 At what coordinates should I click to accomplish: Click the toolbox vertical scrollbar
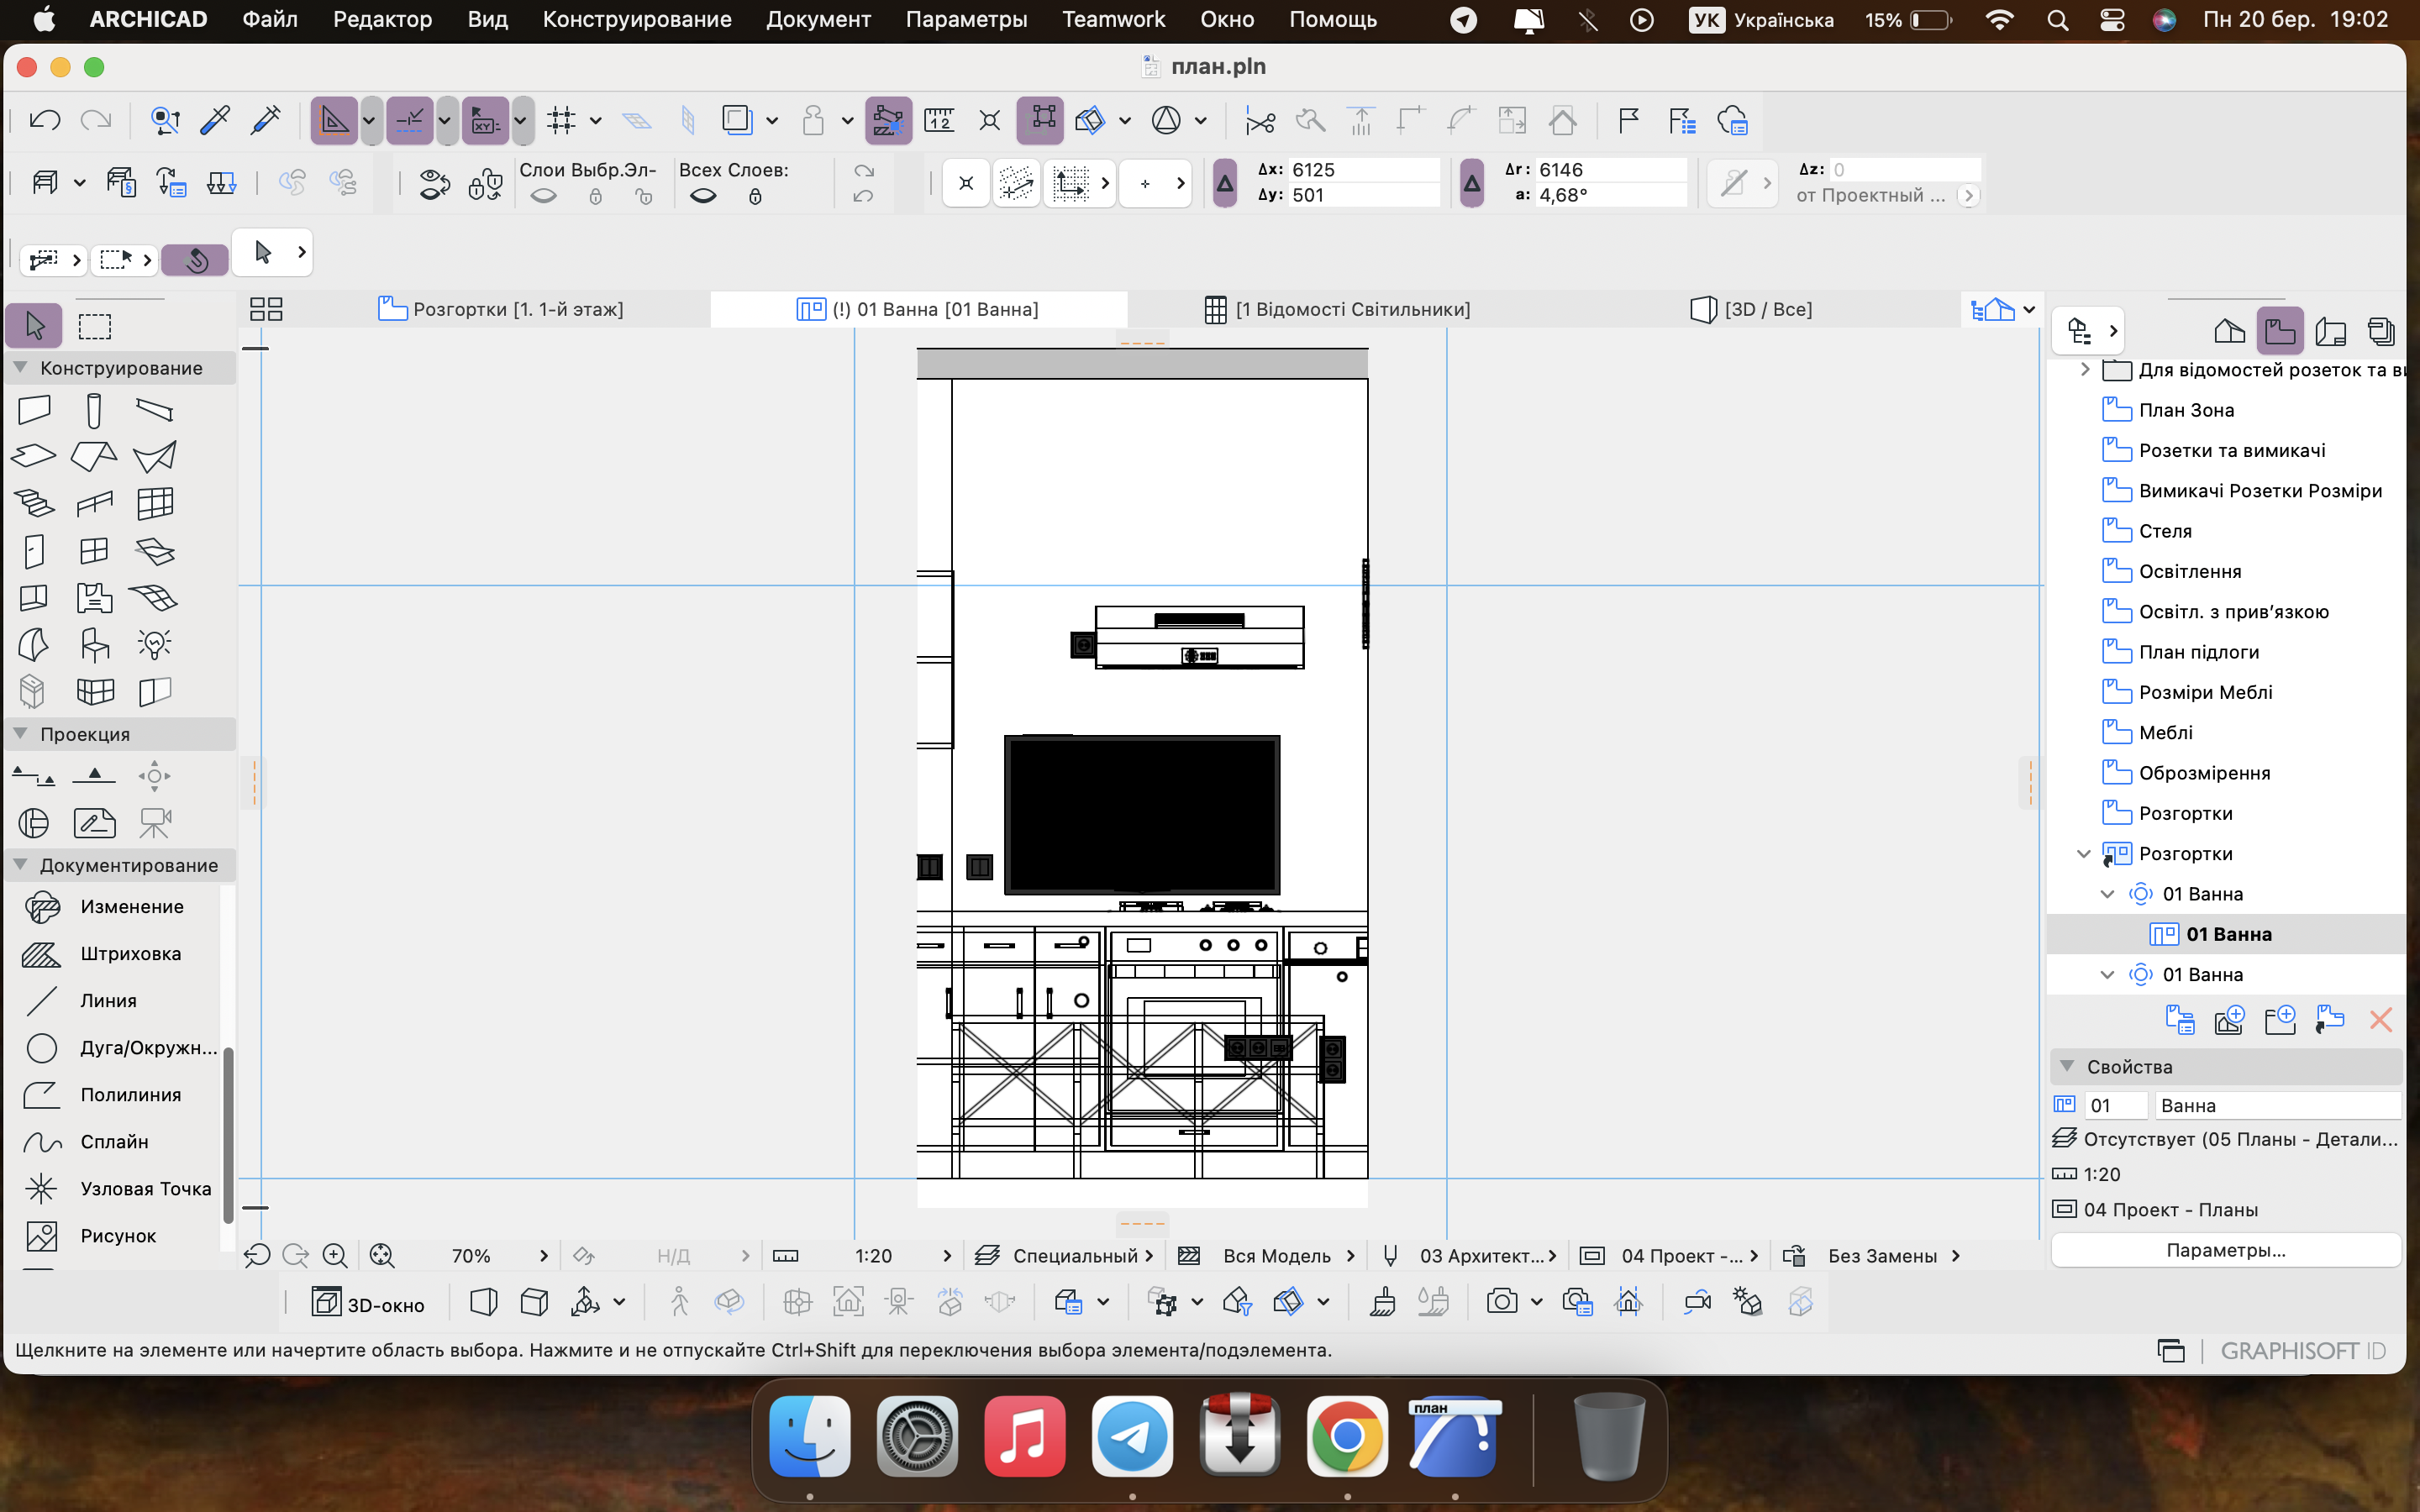(228, 1135)
